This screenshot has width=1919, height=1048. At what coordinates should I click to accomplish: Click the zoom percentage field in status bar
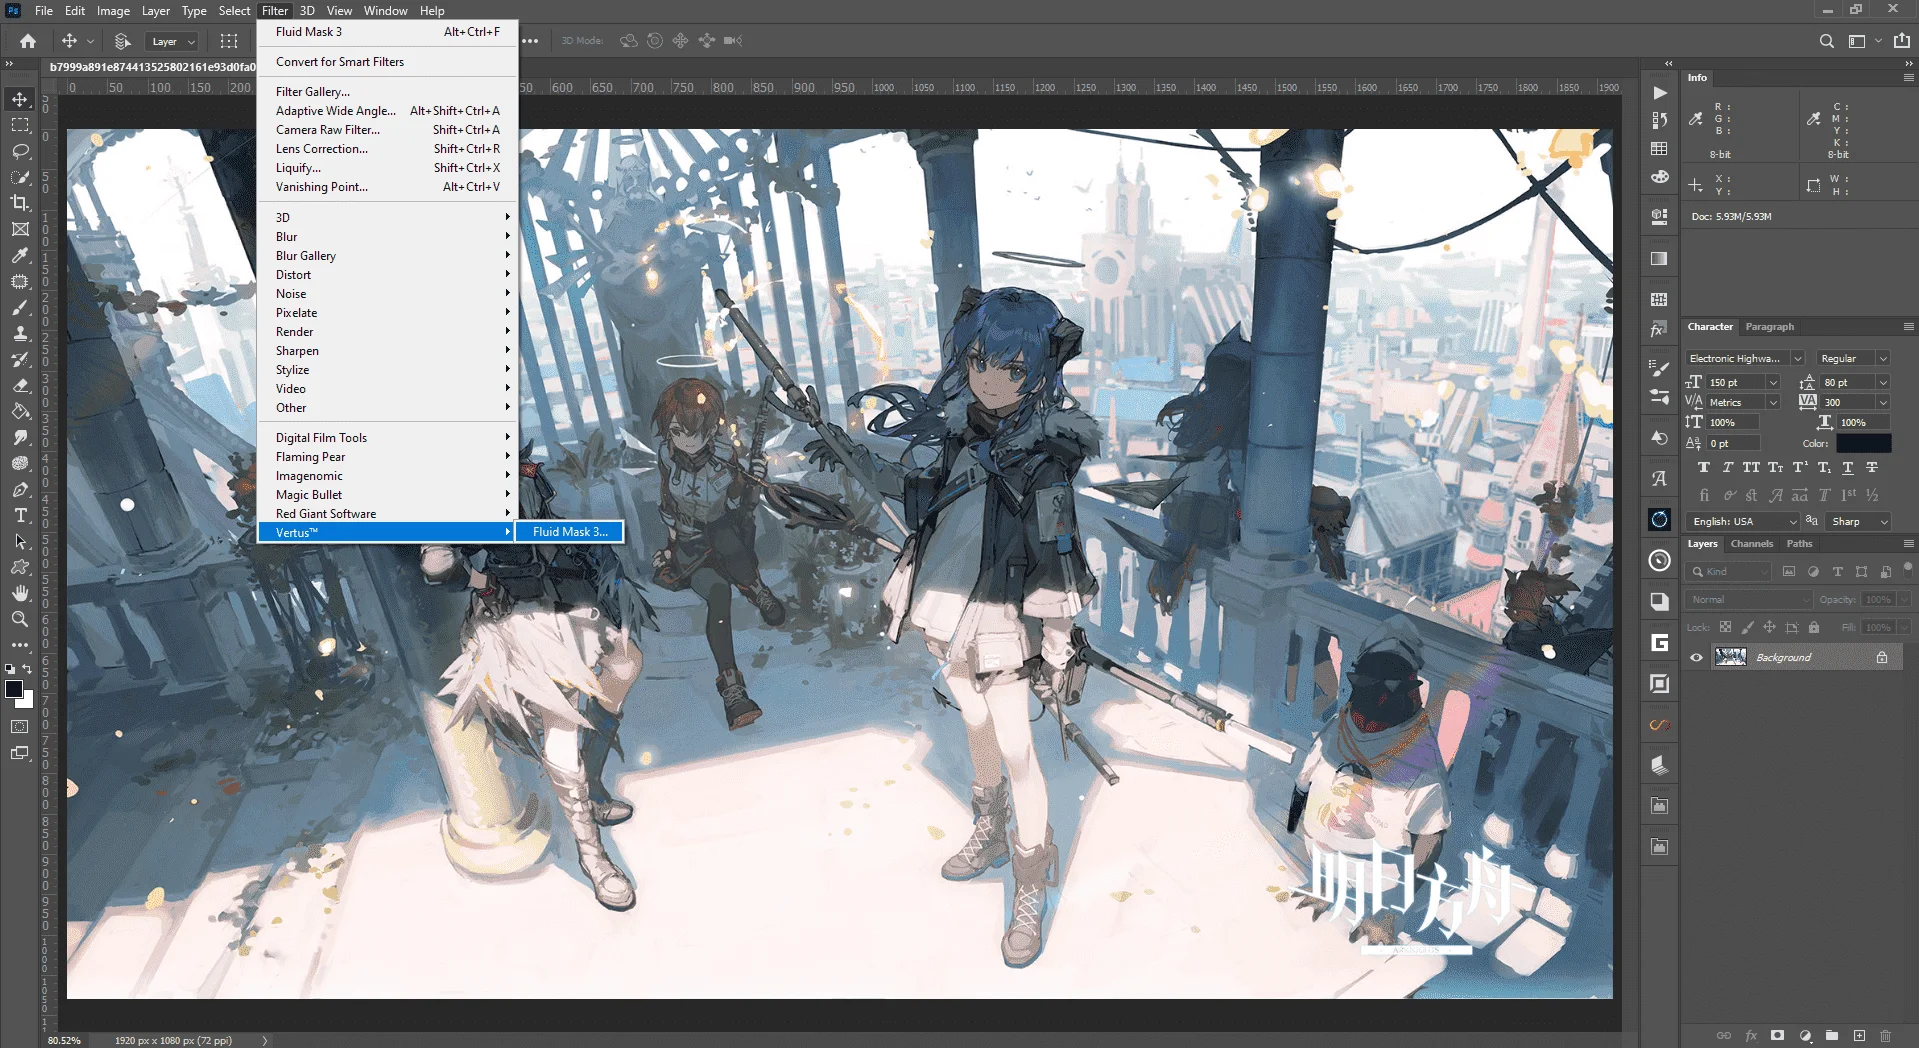pos(65,1040)
